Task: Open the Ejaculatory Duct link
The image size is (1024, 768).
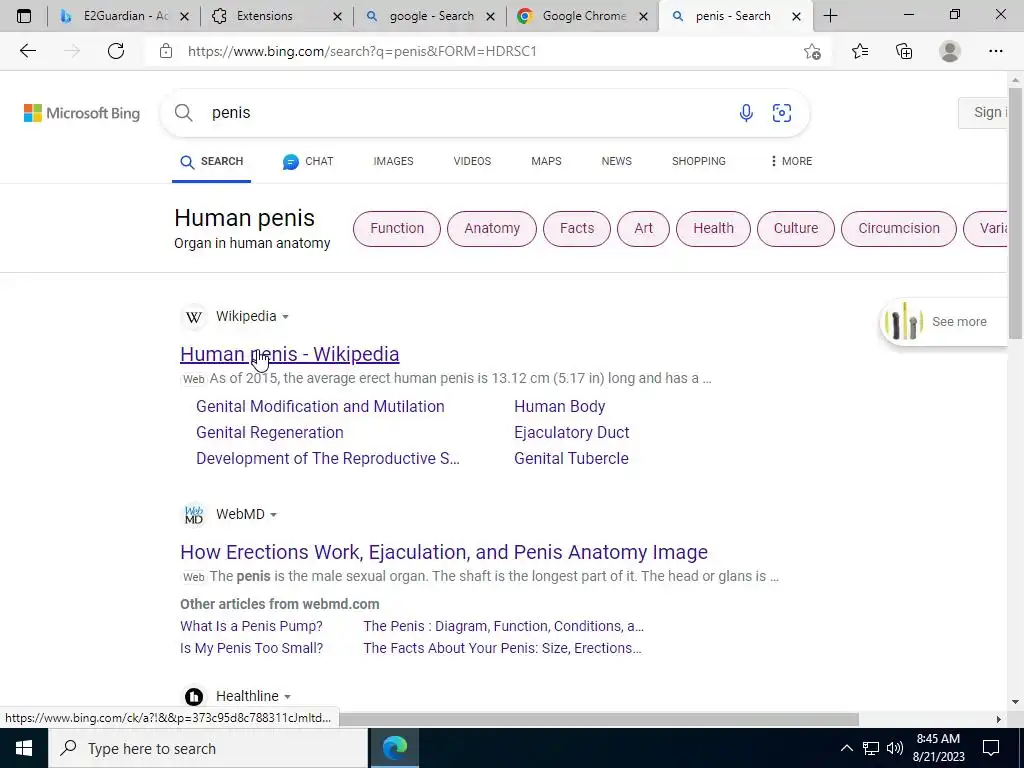Action: pyautogui.click(x=571, y=432)
